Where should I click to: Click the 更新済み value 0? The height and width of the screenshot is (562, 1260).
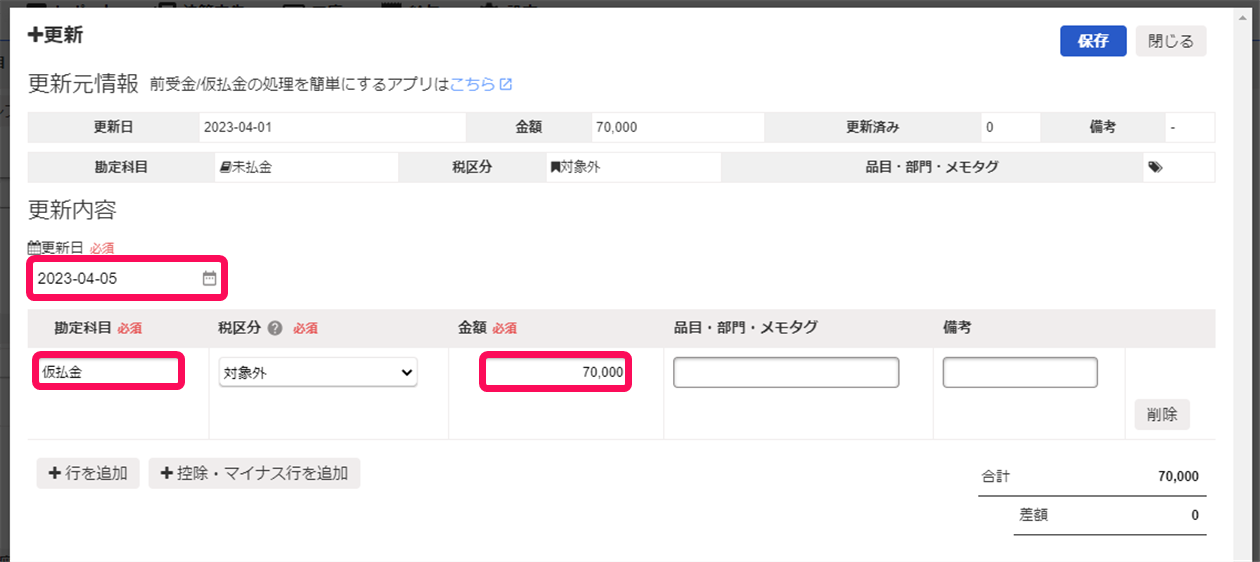click(x=990, y=127)
